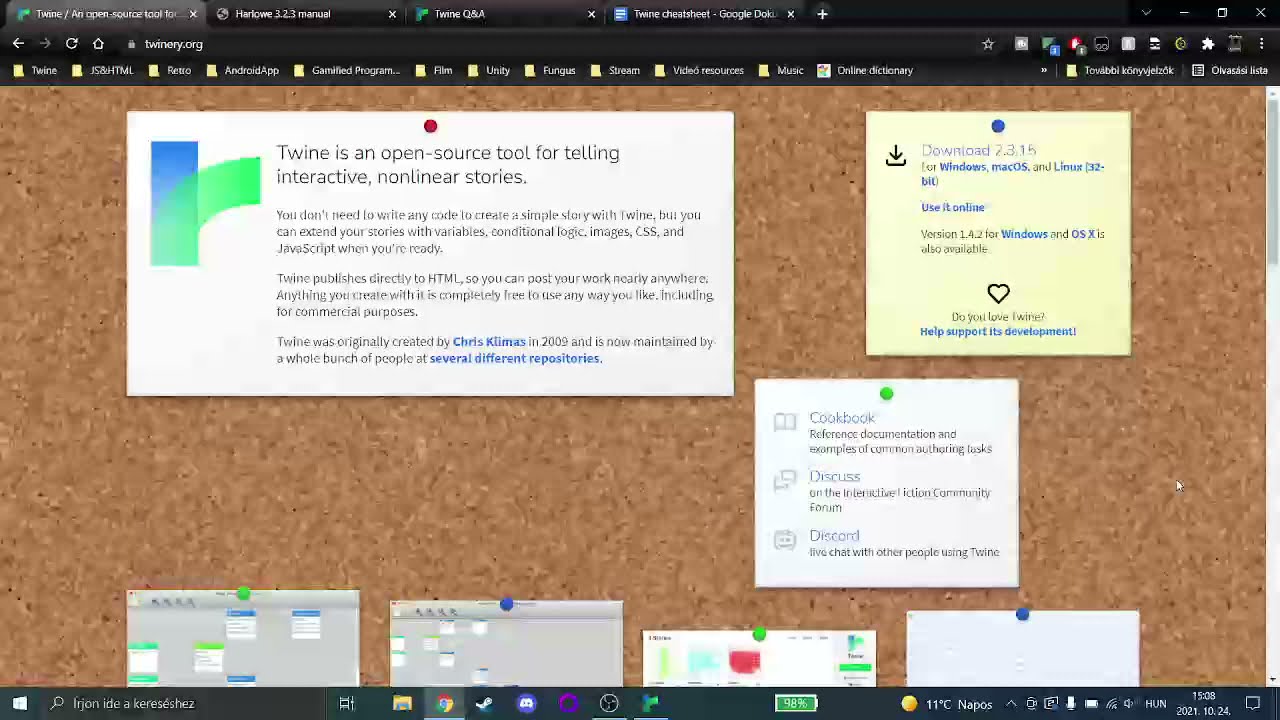1280x720 pixels.
Task: Open a new browser tab
Action: point(822,14)
